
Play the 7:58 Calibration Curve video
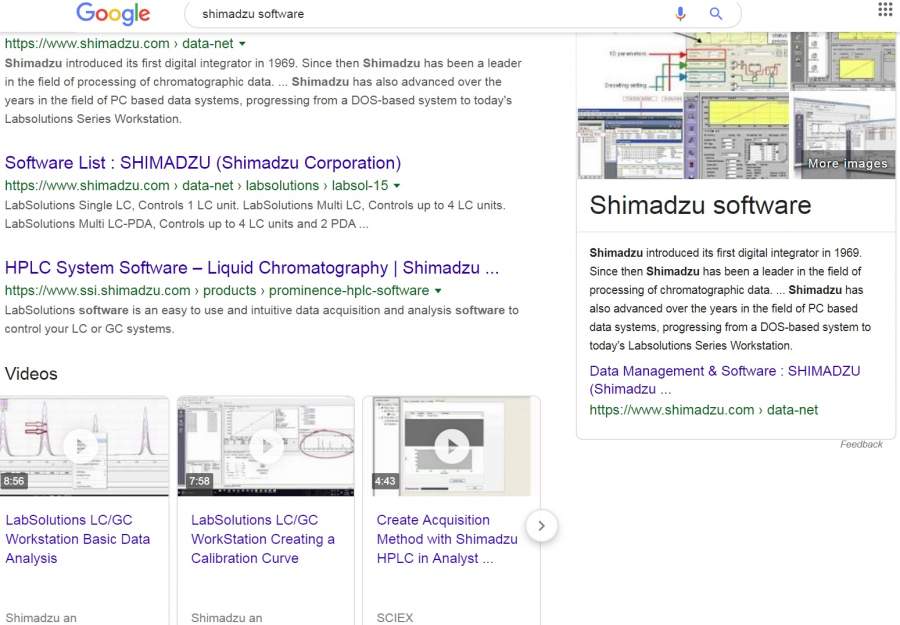[x=266, y=445]
